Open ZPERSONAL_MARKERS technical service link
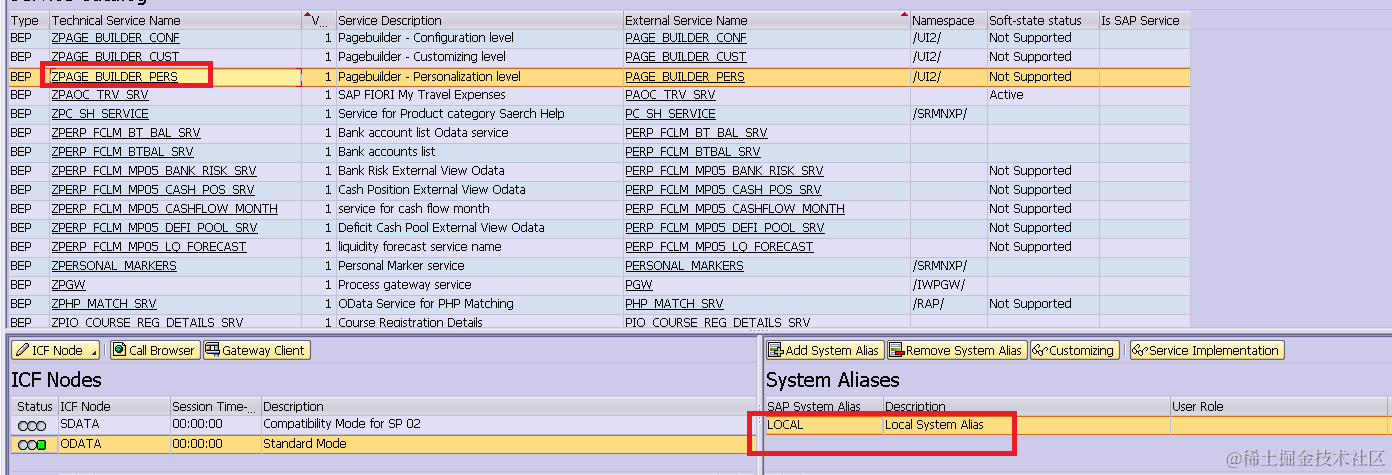This screenshot has width=1392, height=475. point(114,266)
